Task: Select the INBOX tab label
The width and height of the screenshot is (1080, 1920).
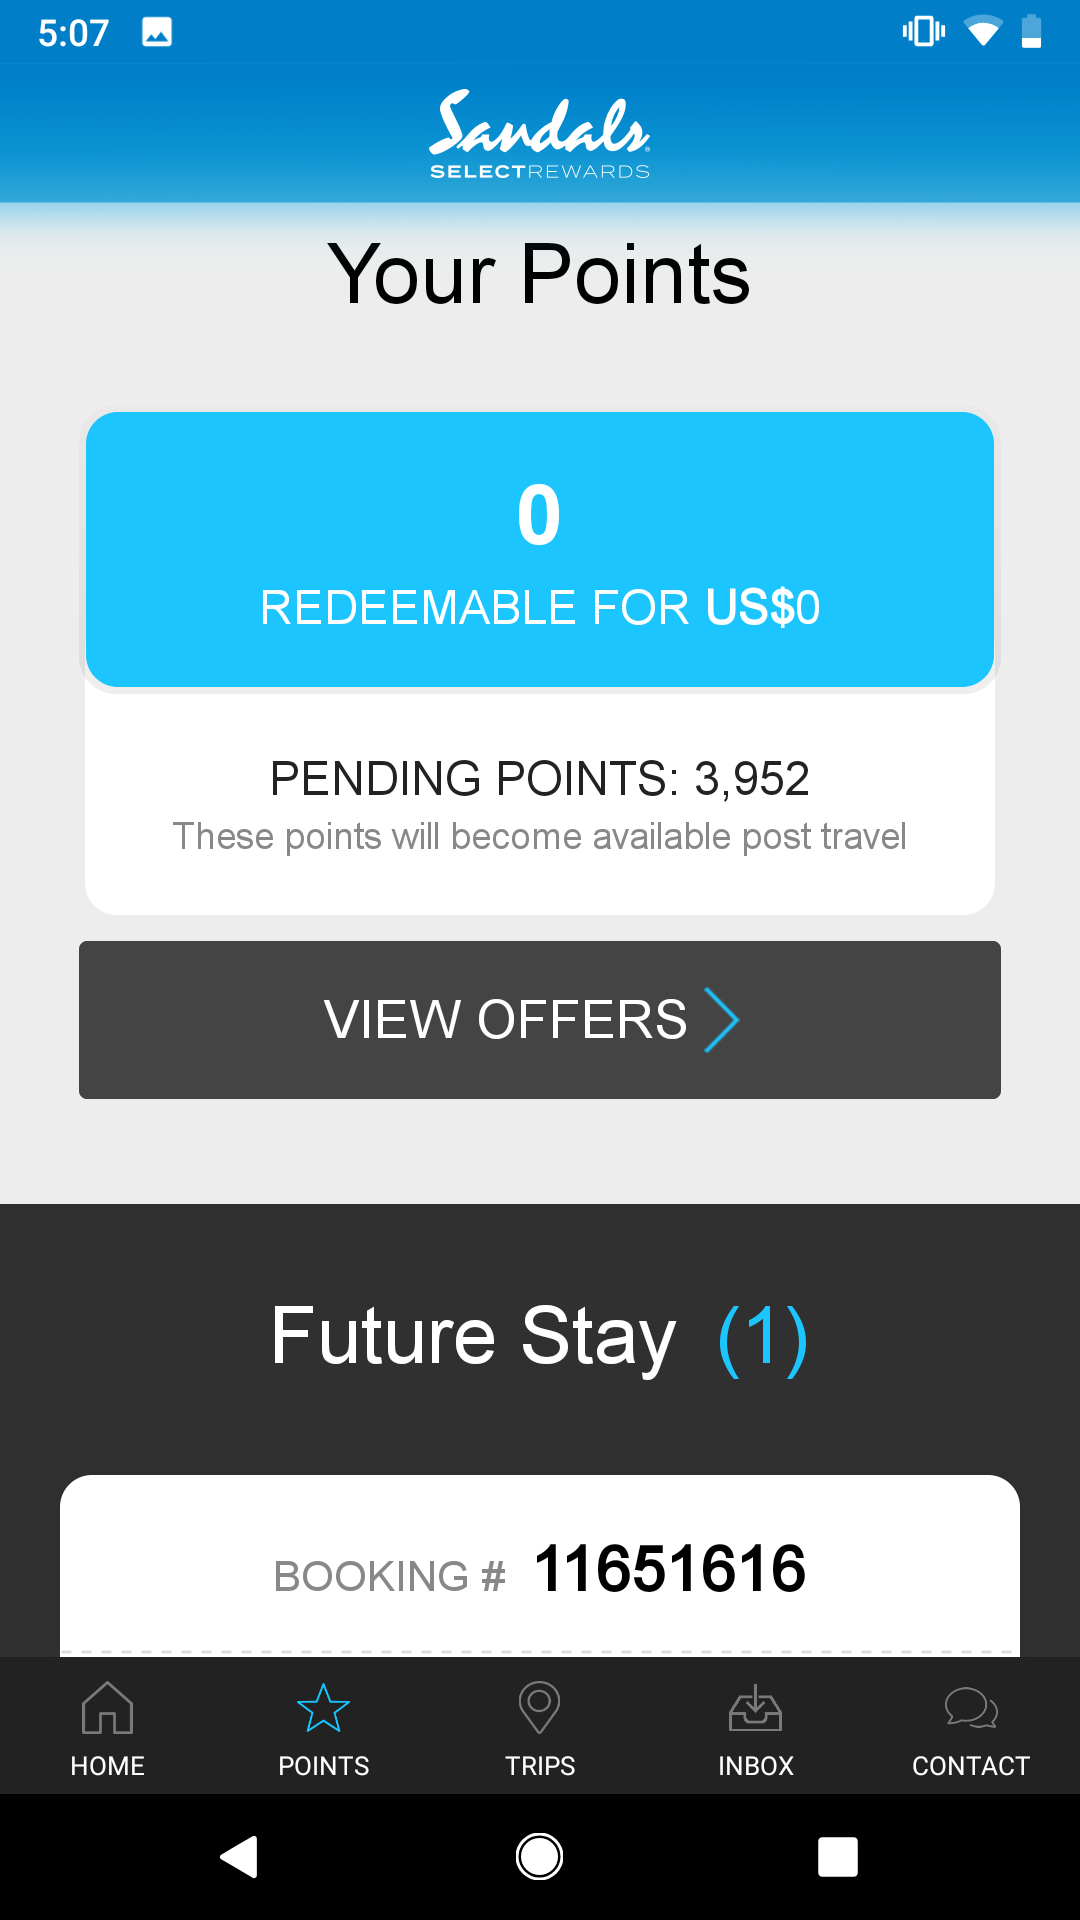Action: [756, 1766]
